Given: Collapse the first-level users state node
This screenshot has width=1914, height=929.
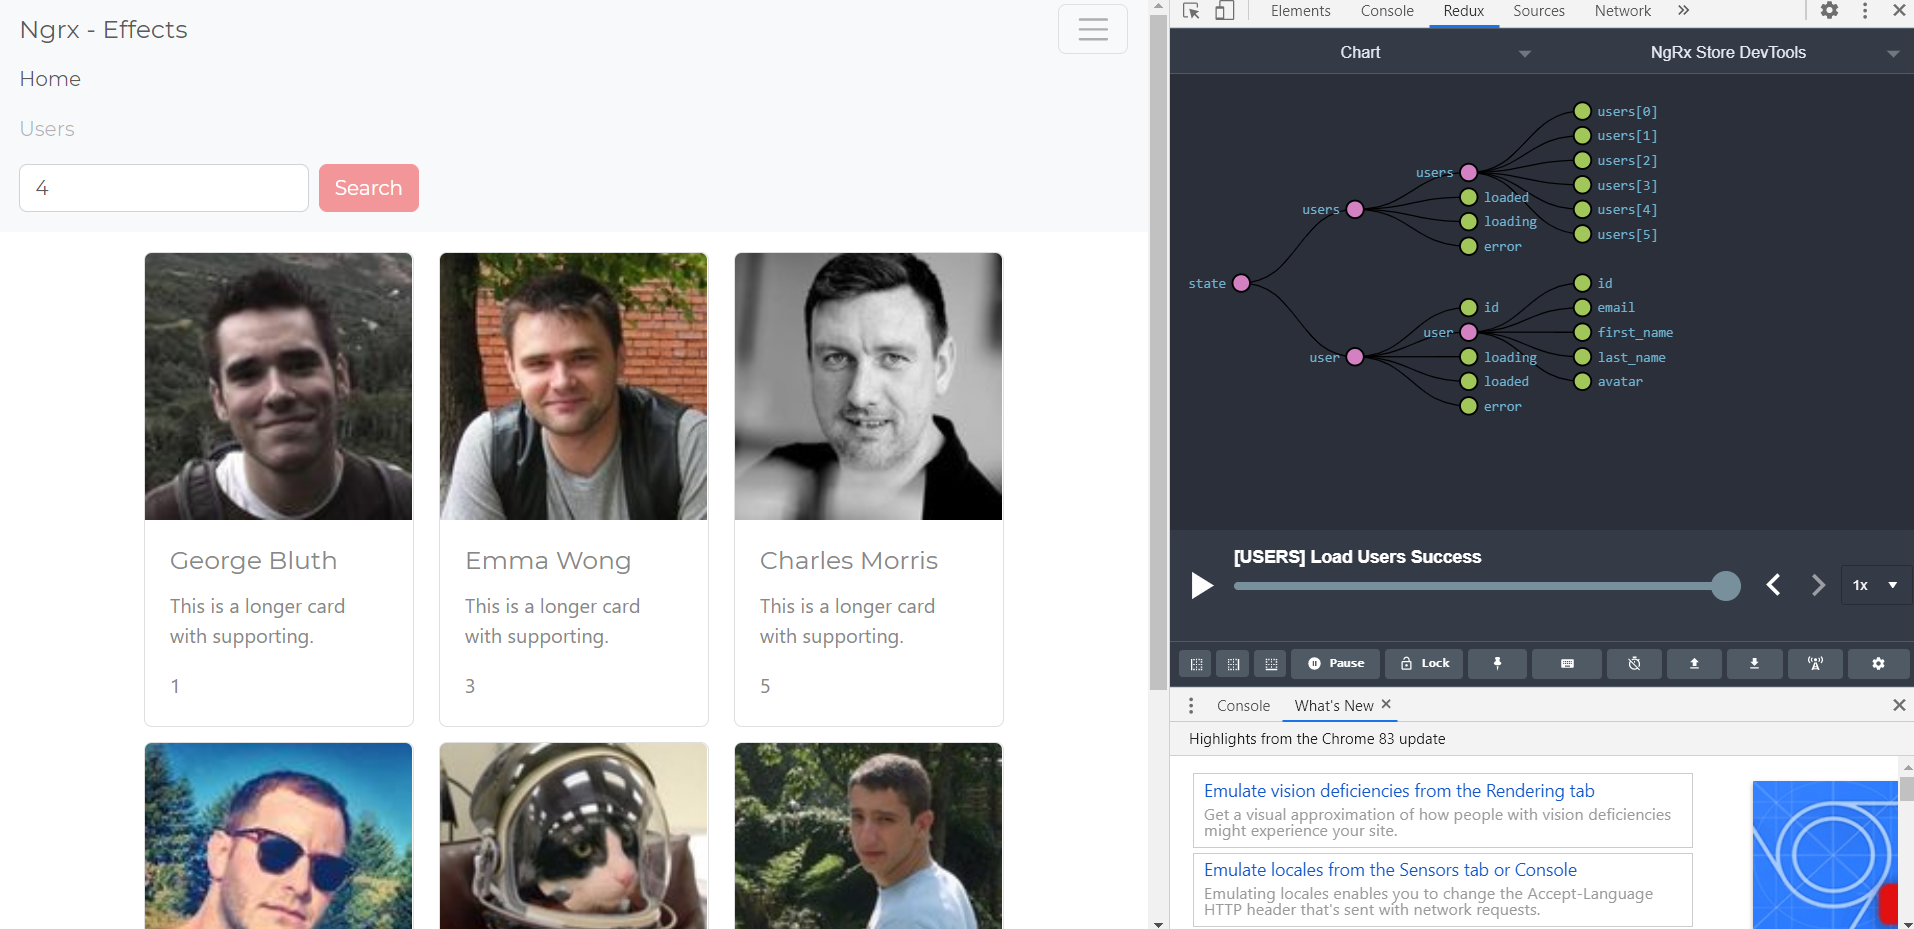Looking at the screenshot, I should [1355, 209].
